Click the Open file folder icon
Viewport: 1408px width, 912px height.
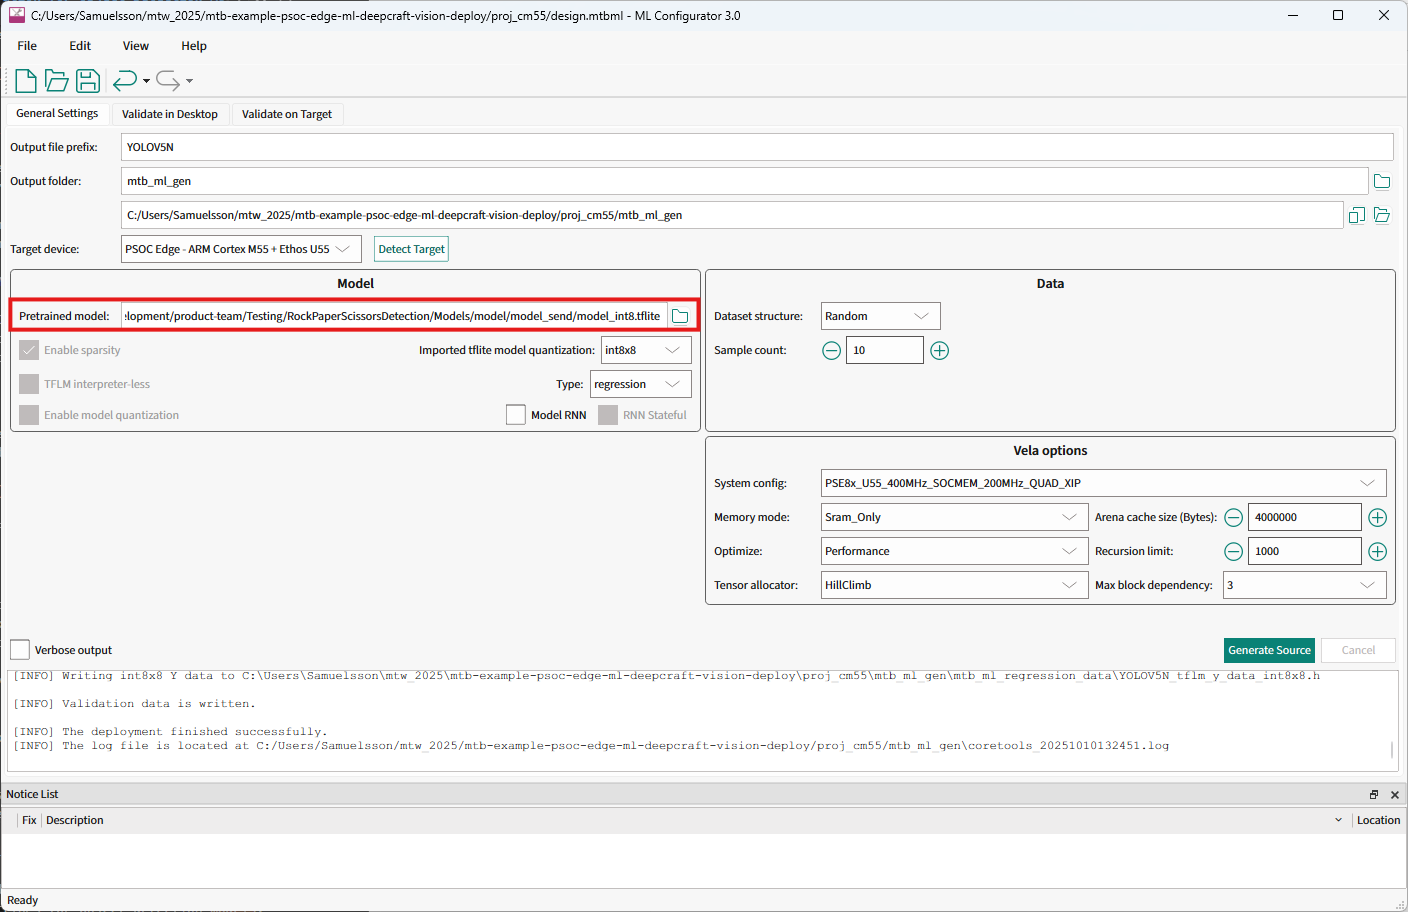[57, 81]
